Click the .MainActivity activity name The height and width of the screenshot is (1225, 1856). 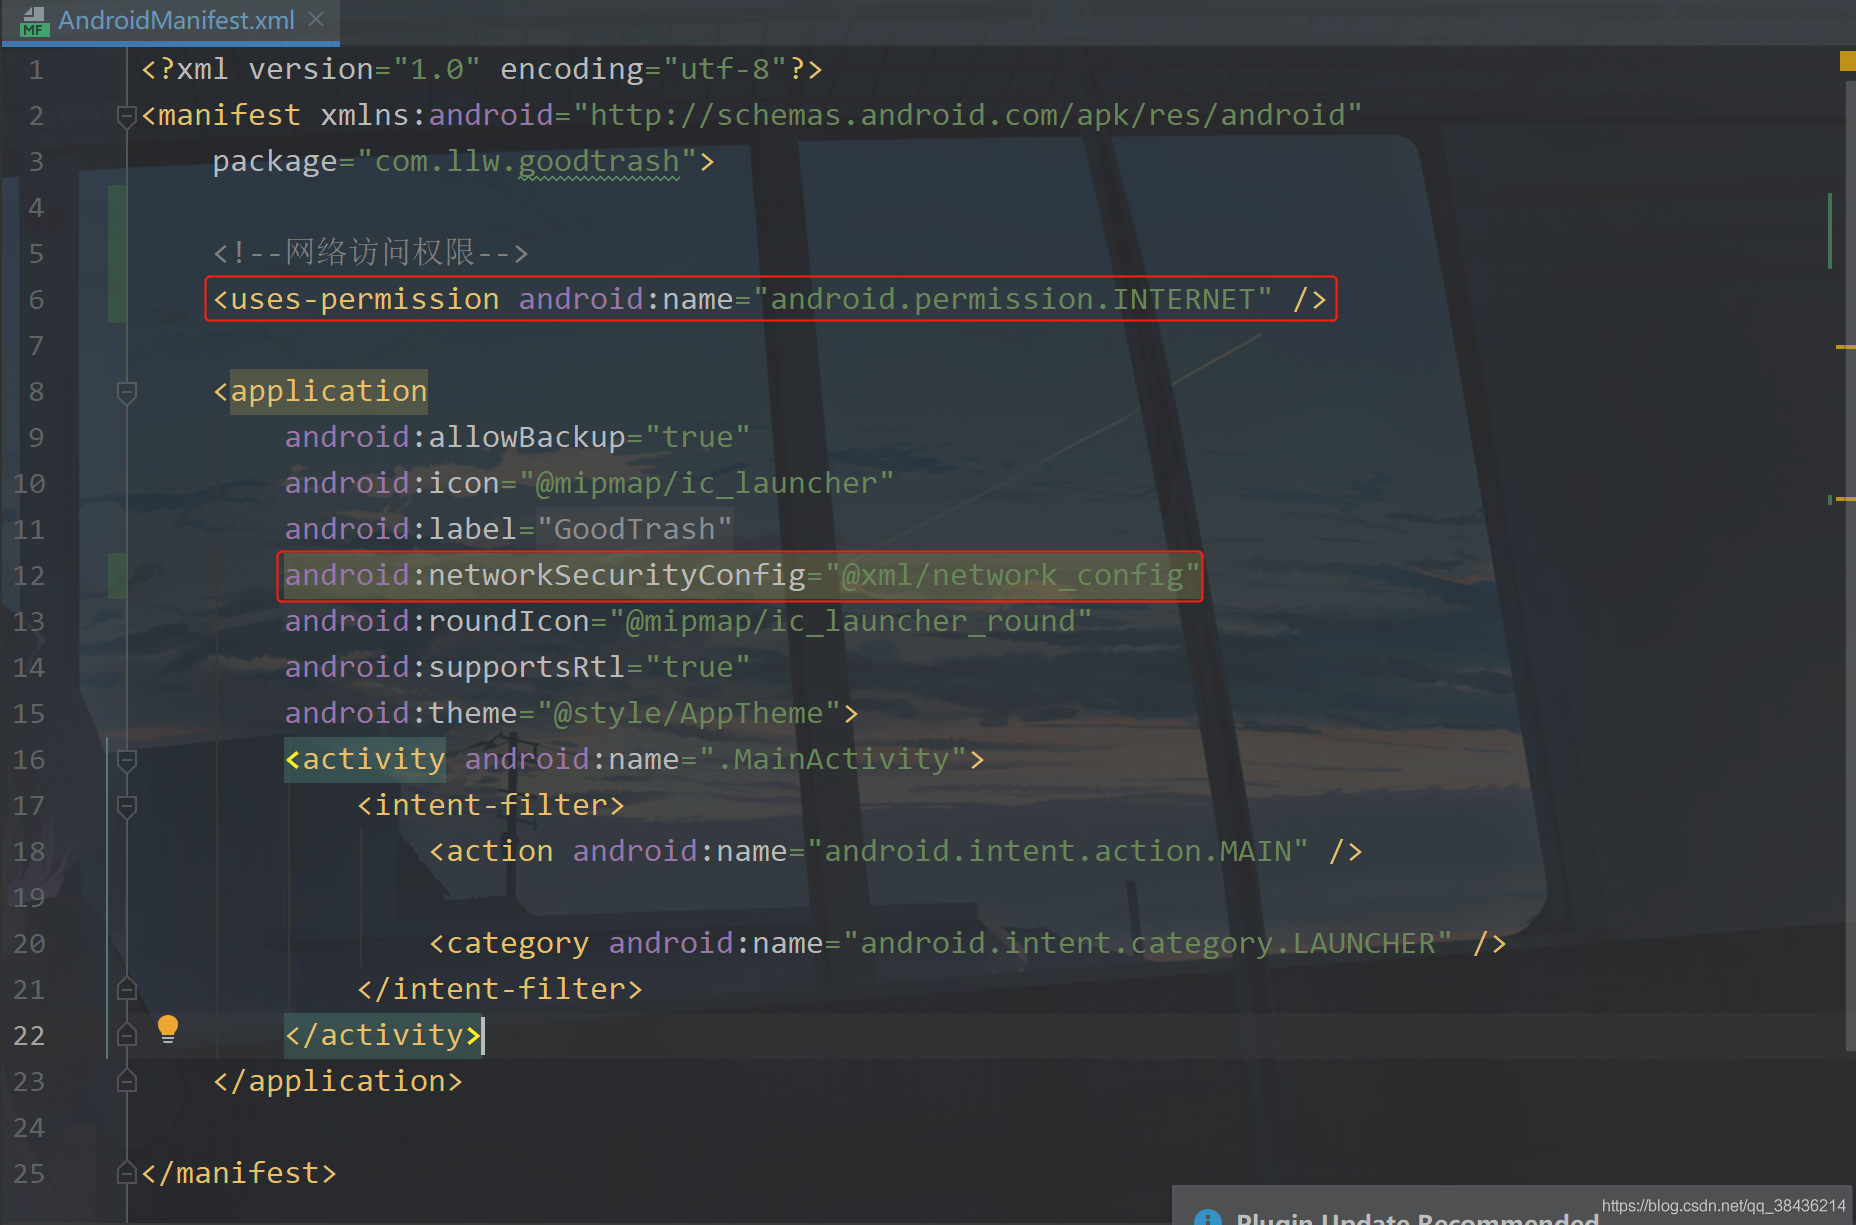[833, 759]
